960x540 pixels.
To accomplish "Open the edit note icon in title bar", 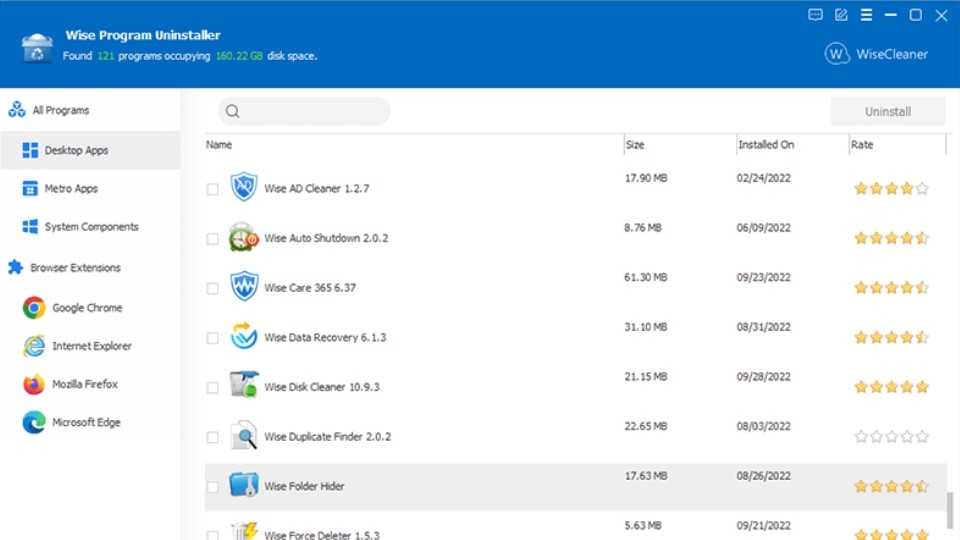I will click(x=841, y=15).
